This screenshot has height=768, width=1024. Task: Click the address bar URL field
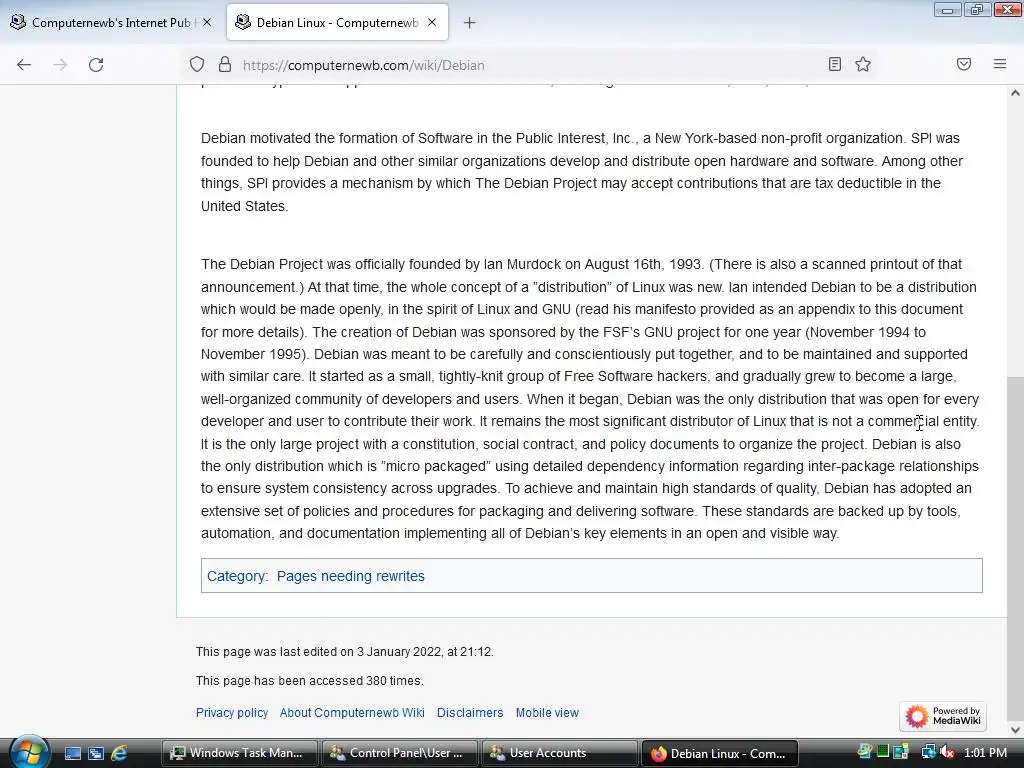coord(529,65)
